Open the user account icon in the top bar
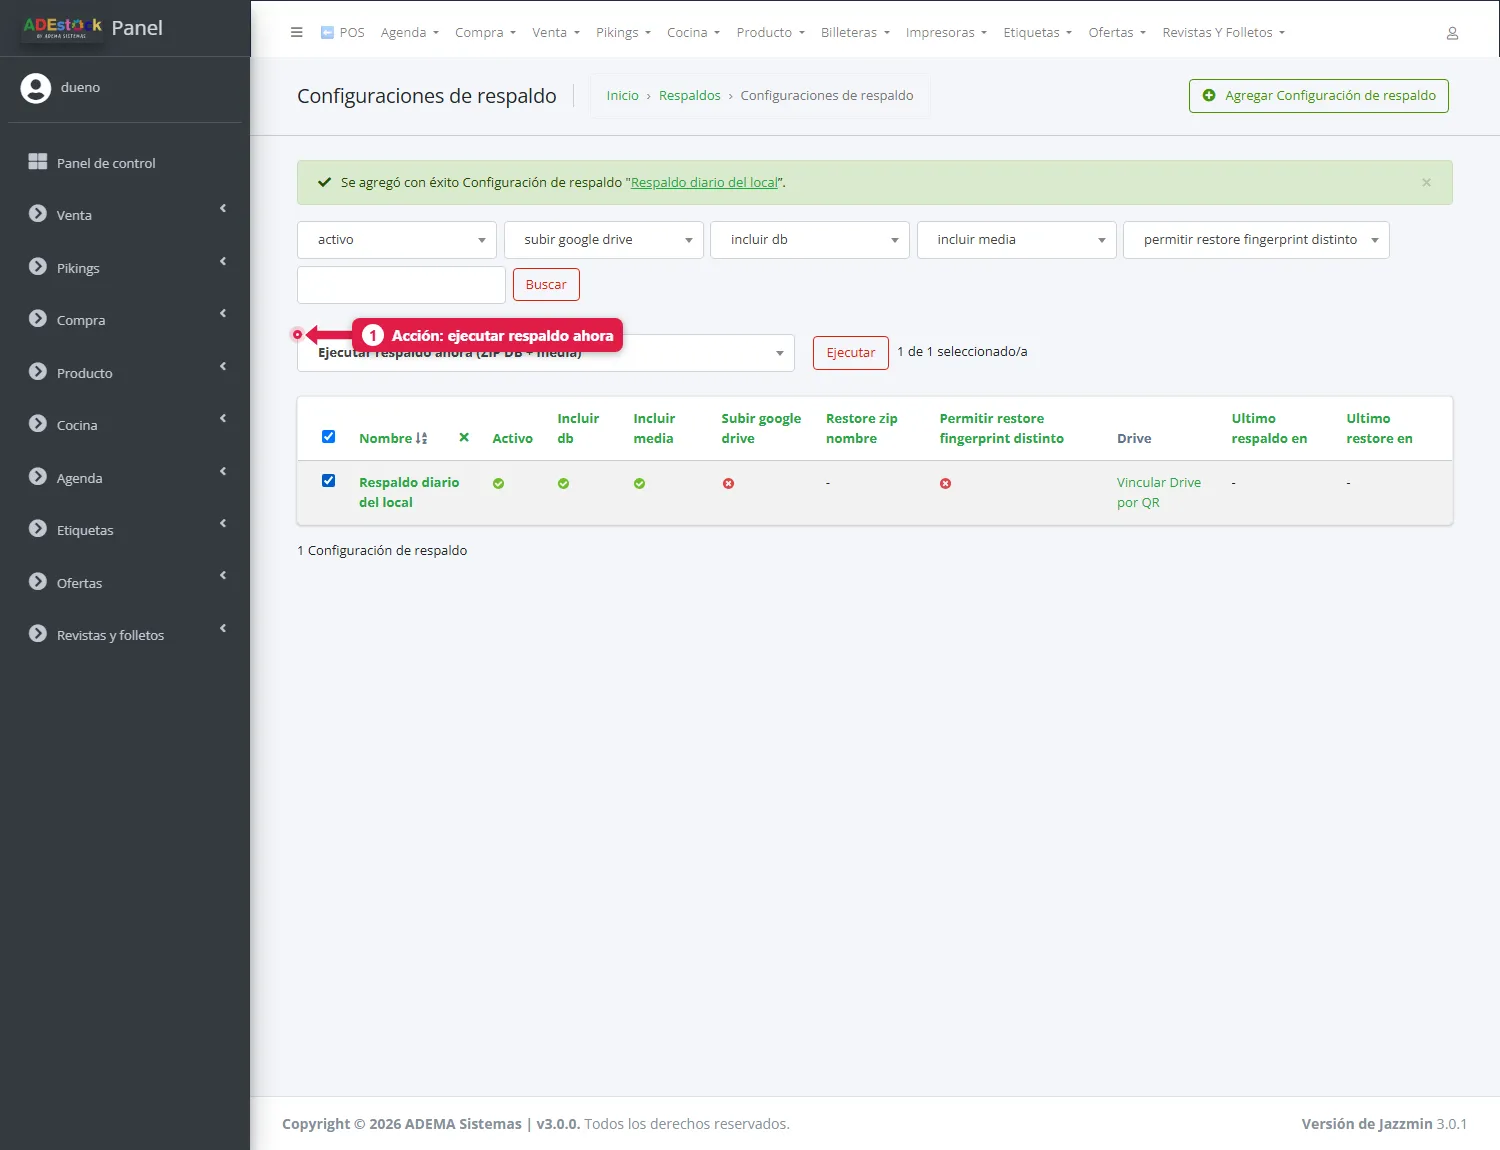 (x=1452, y=33)
